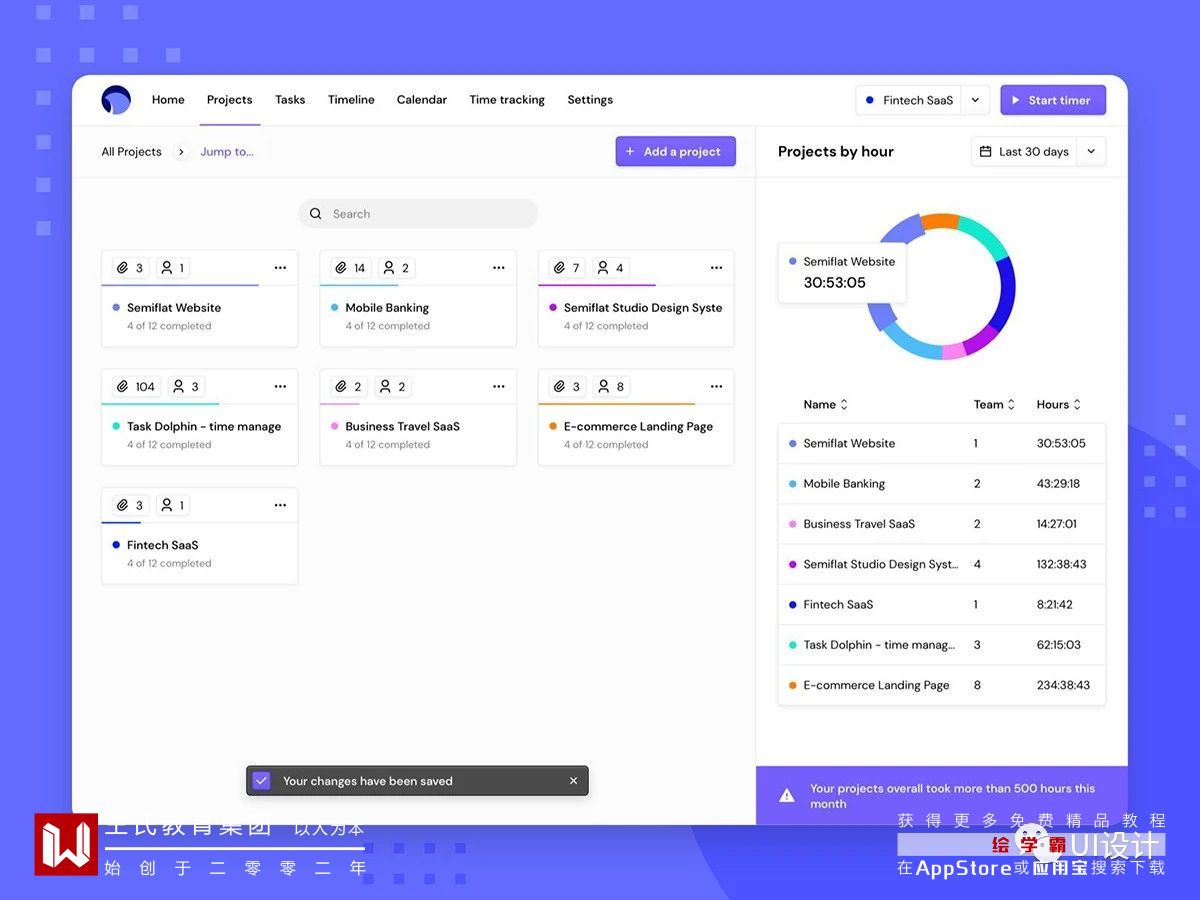Click the attachments badge on the Business Travel SaaS card
The width and height of the screenshot is (1200, 900).
point(349,386)
